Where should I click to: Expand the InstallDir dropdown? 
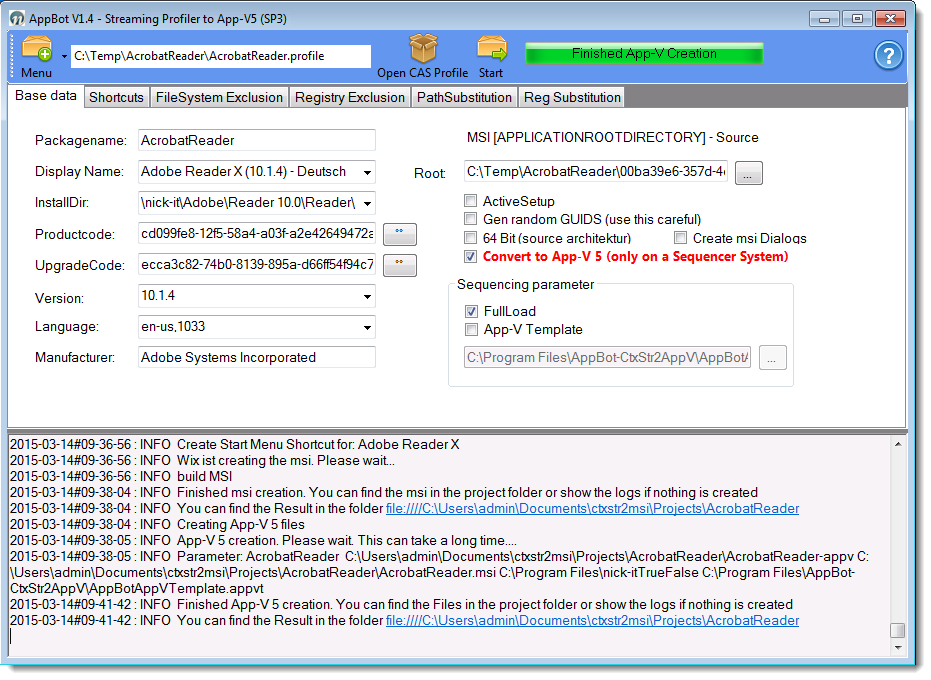[368, 203]
